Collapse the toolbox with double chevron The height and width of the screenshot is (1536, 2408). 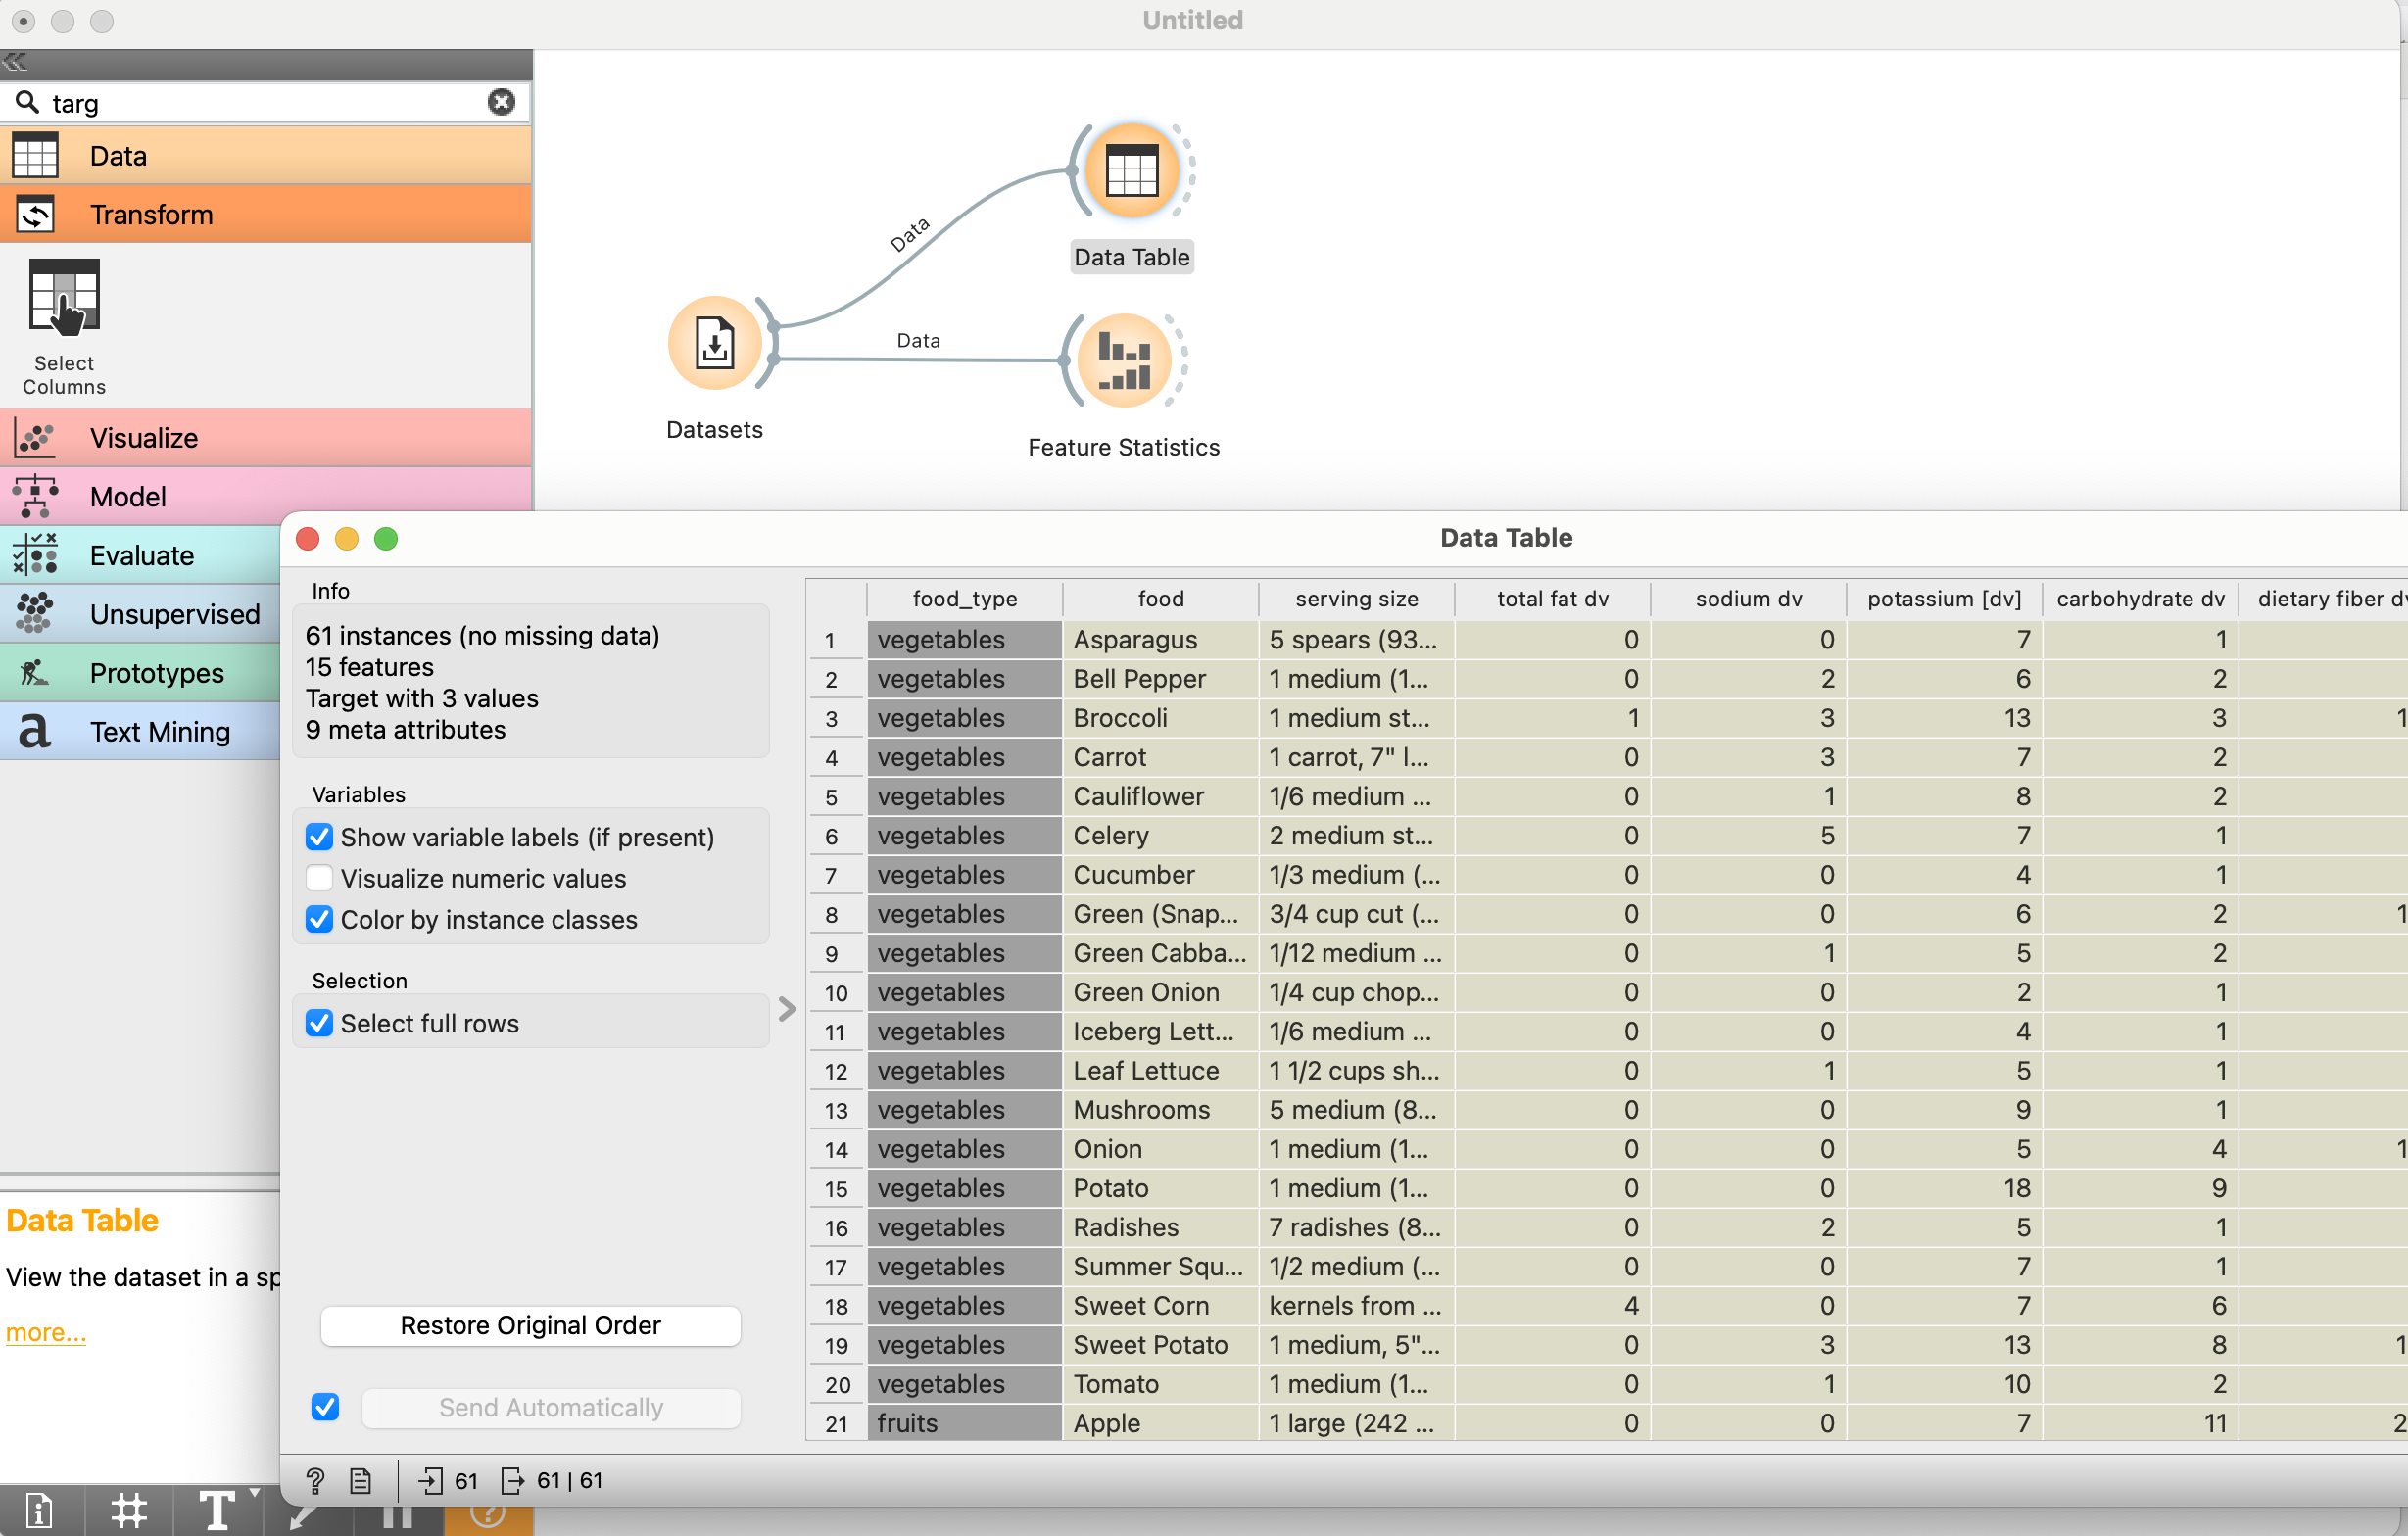[15, 63]
